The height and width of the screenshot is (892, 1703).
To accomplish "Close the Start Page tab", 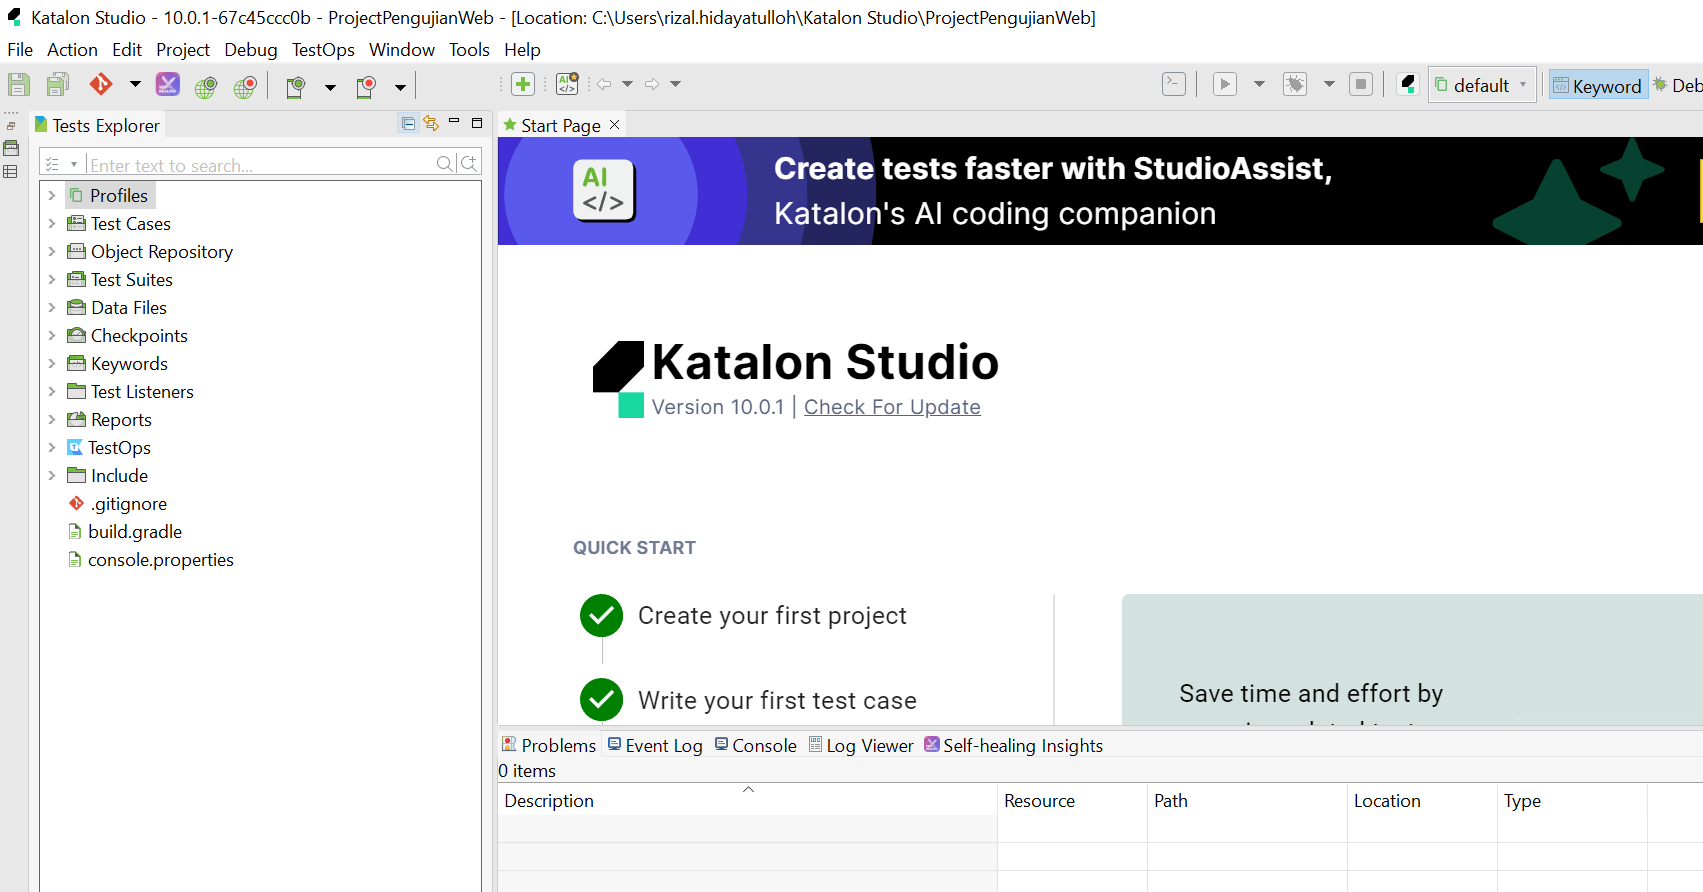I will click(615, 124).
